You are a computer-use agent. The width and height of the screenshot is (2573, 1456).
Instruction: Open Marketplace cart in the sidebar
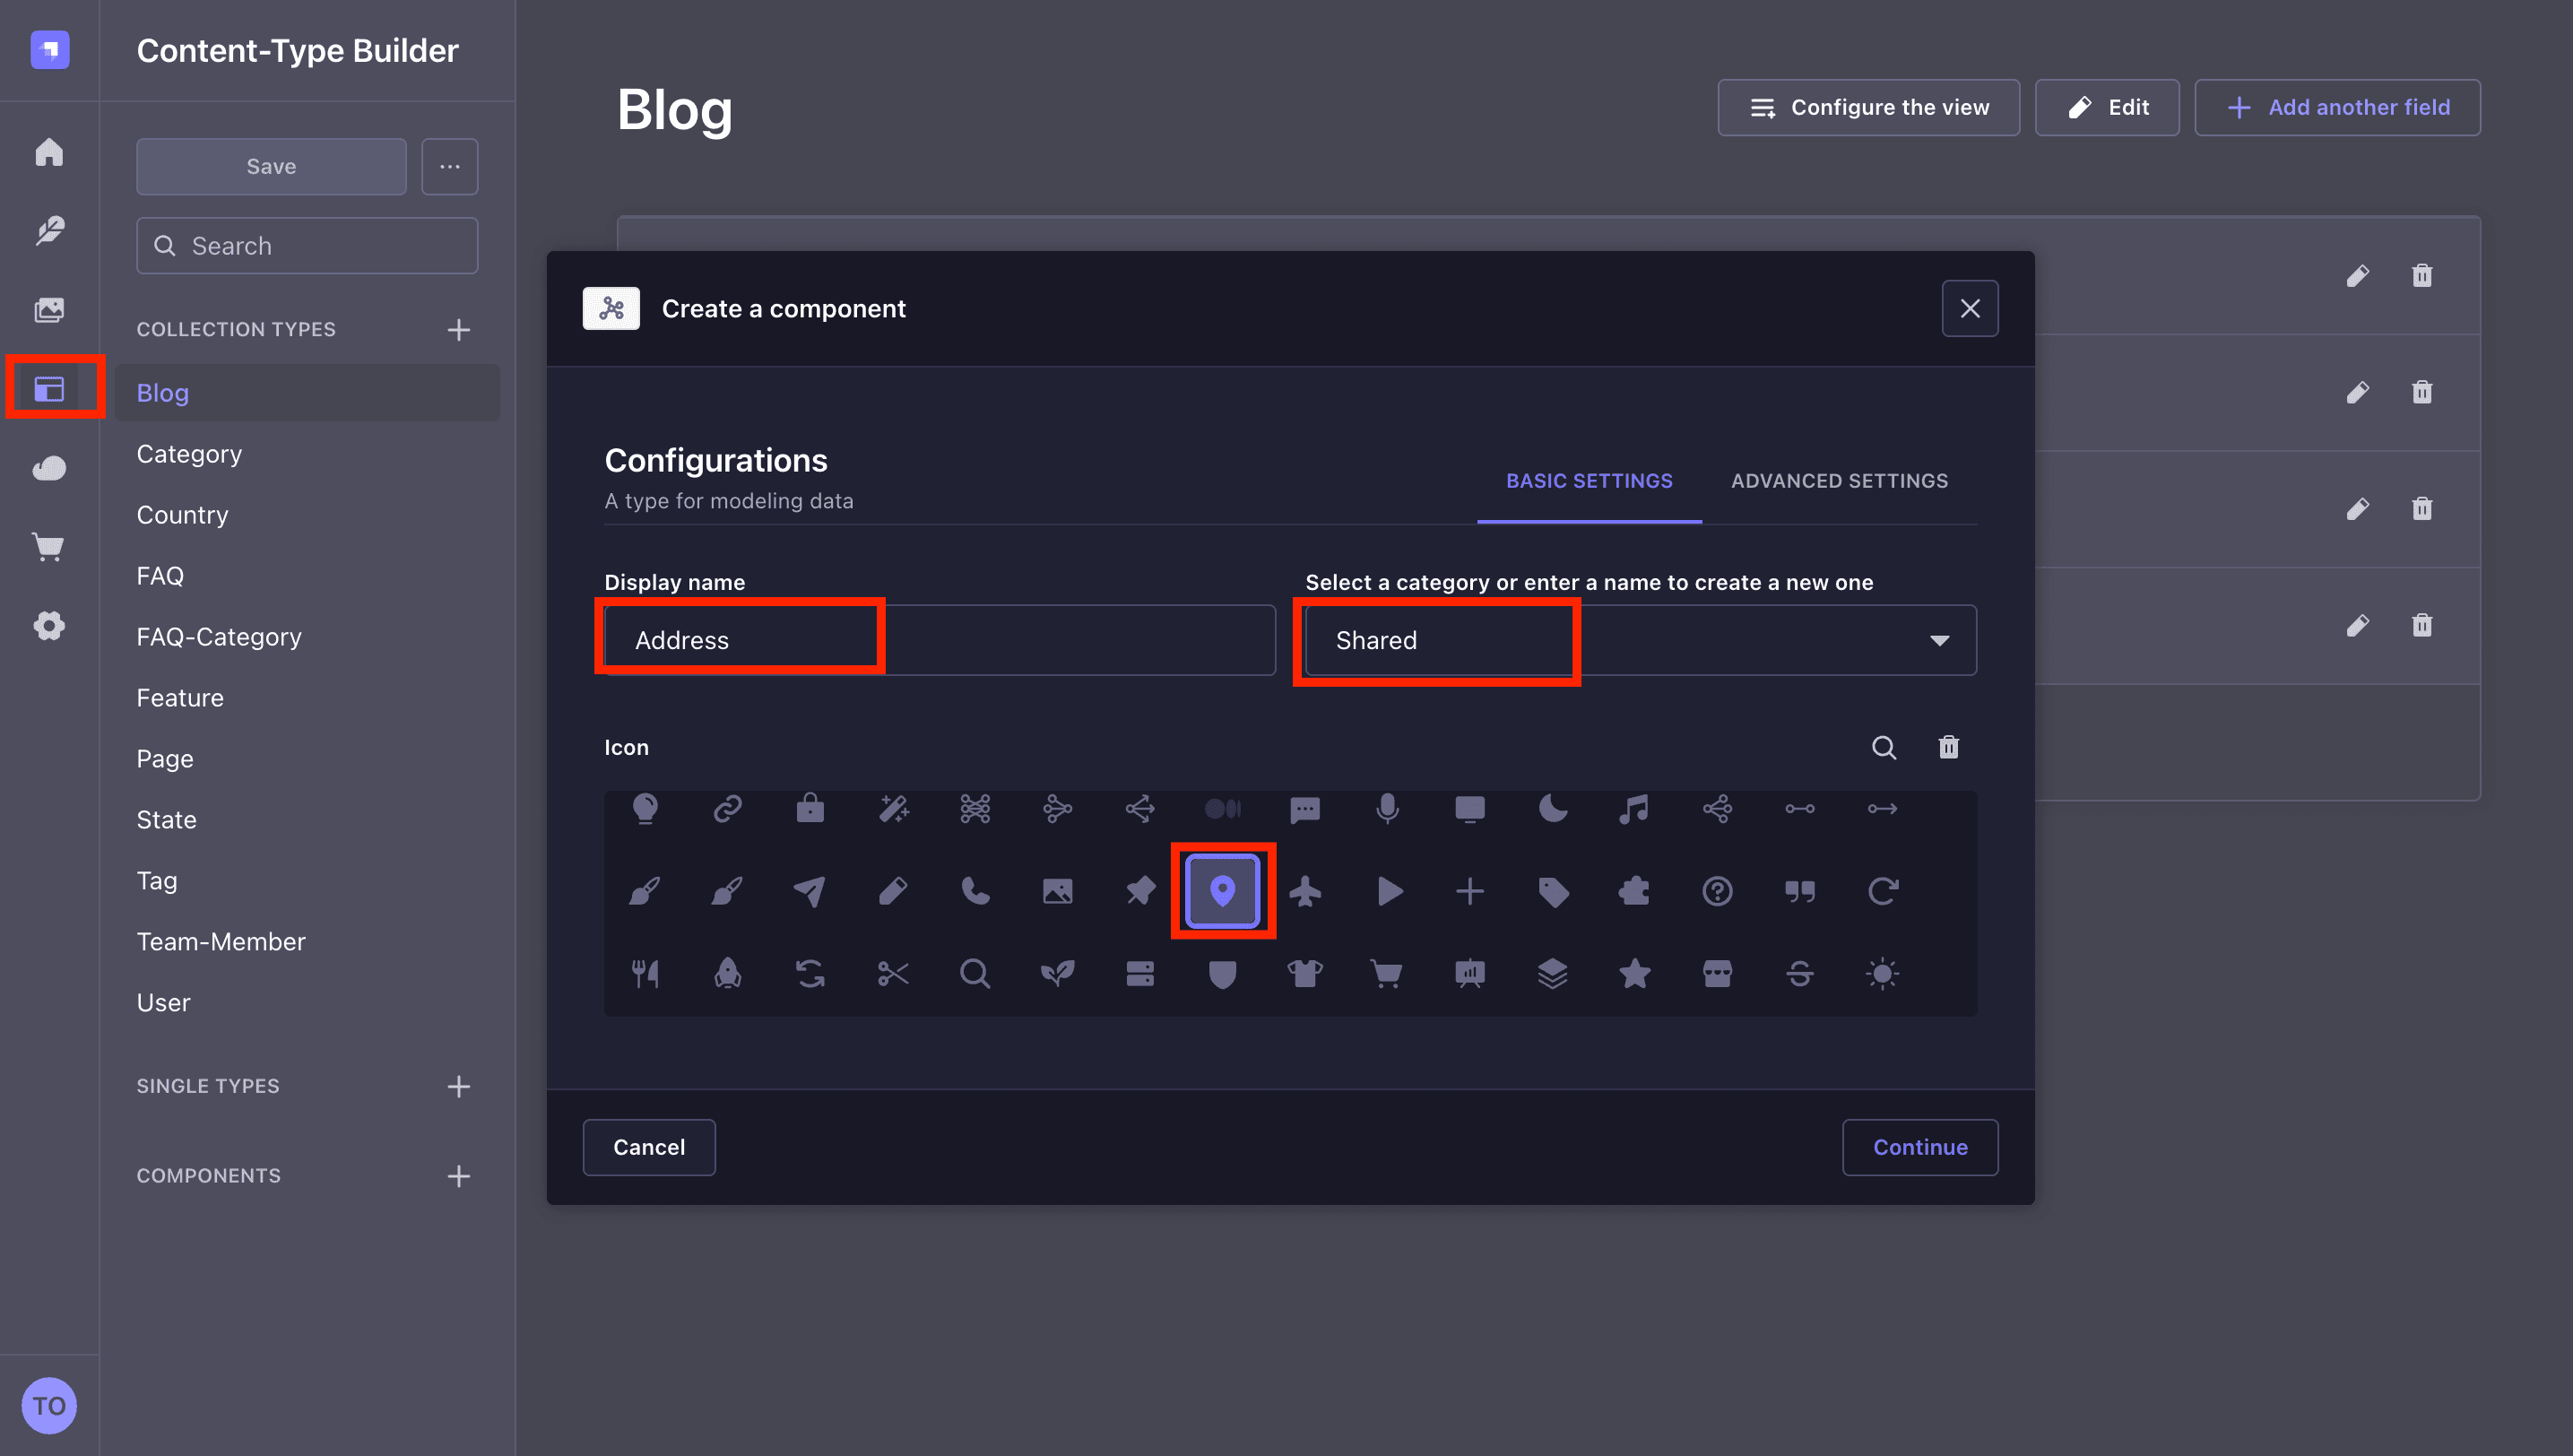pos(49,547)
